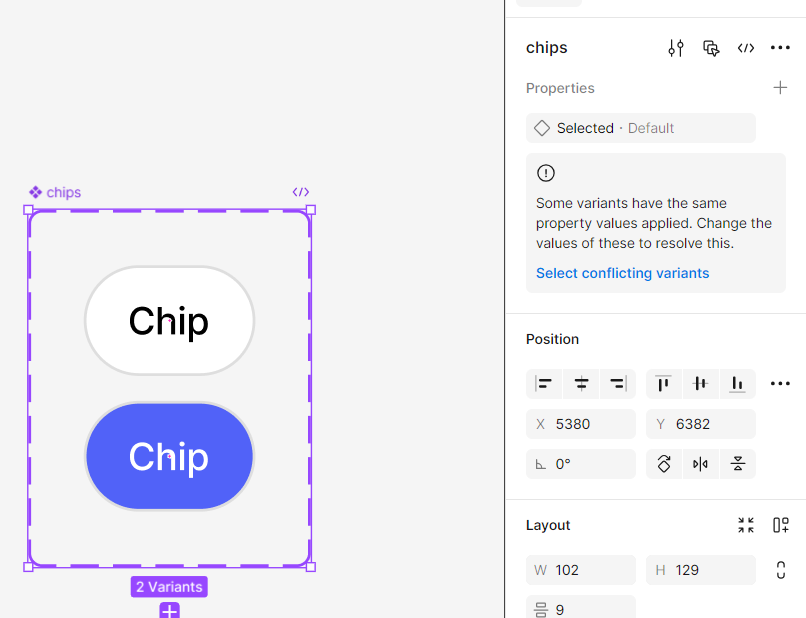The width and height of the screenshot is (806, 618).
Task: Edit the width field W 102
Action: [x=581, y=570]
